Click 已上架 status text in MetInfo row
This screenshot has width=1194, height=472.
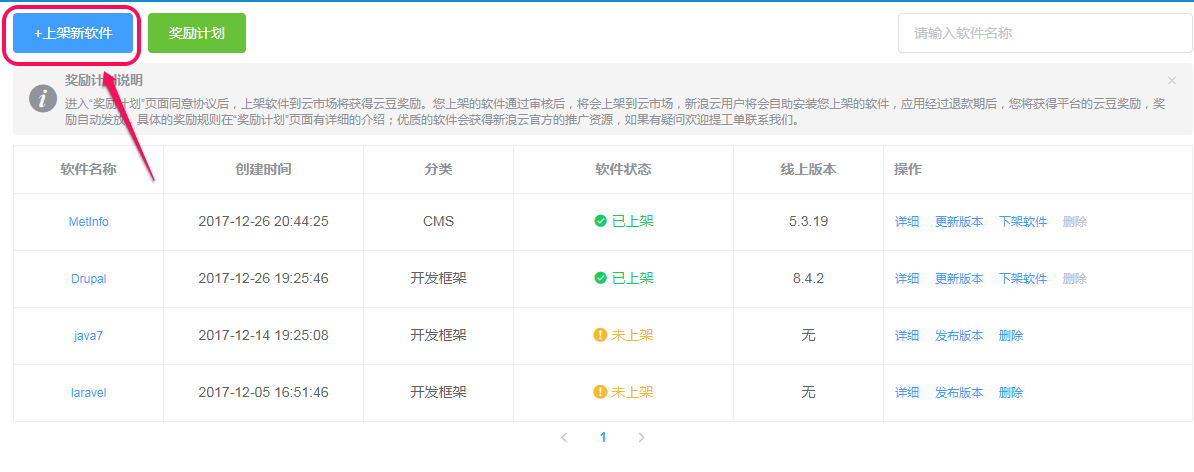click(633, 222)
